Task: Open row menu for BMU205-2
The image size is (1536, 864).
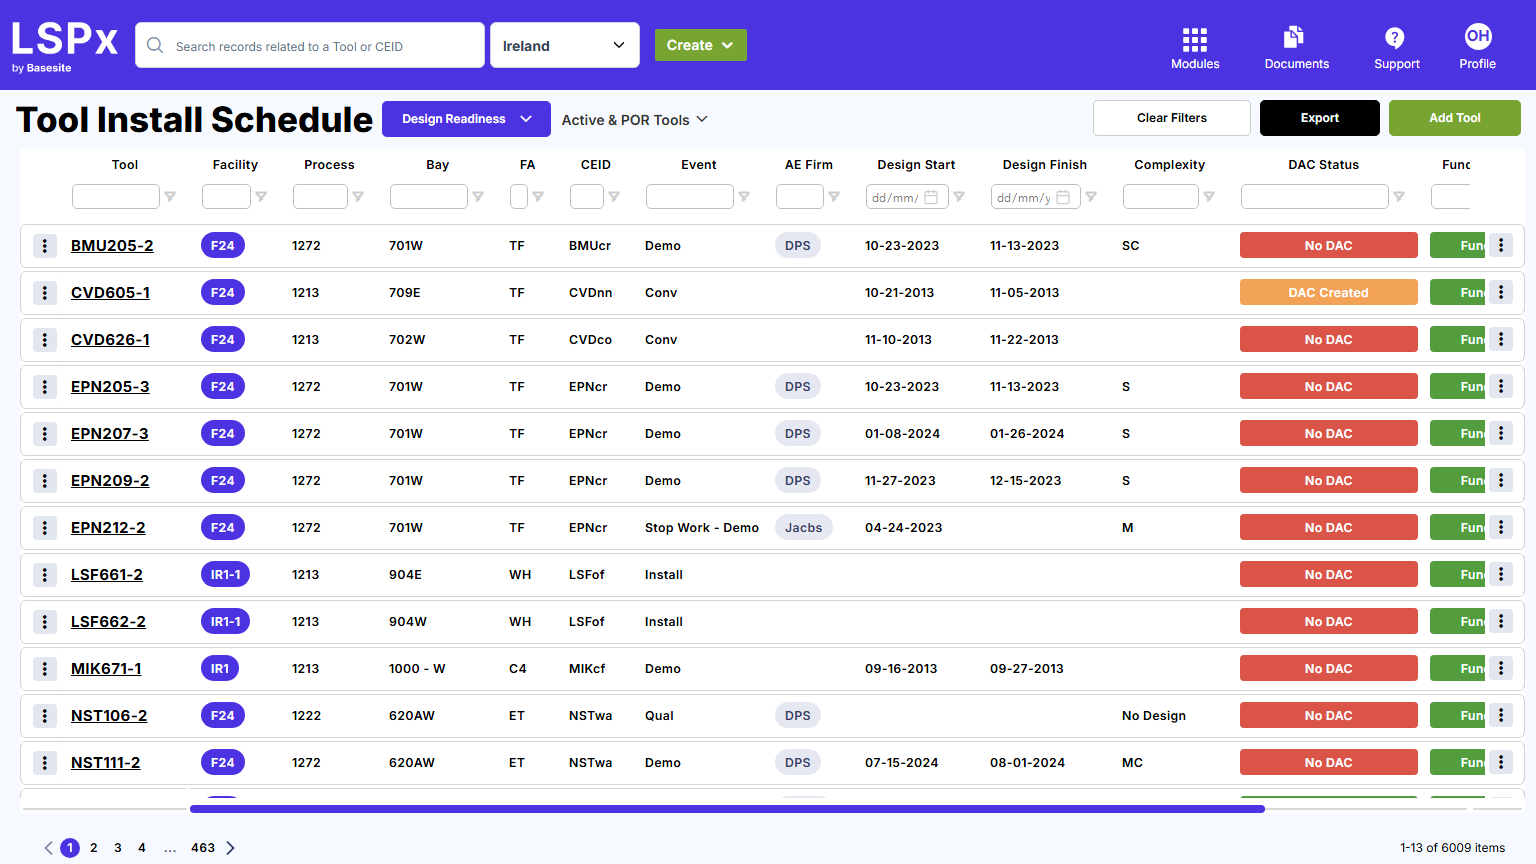Action: point(45,246)
